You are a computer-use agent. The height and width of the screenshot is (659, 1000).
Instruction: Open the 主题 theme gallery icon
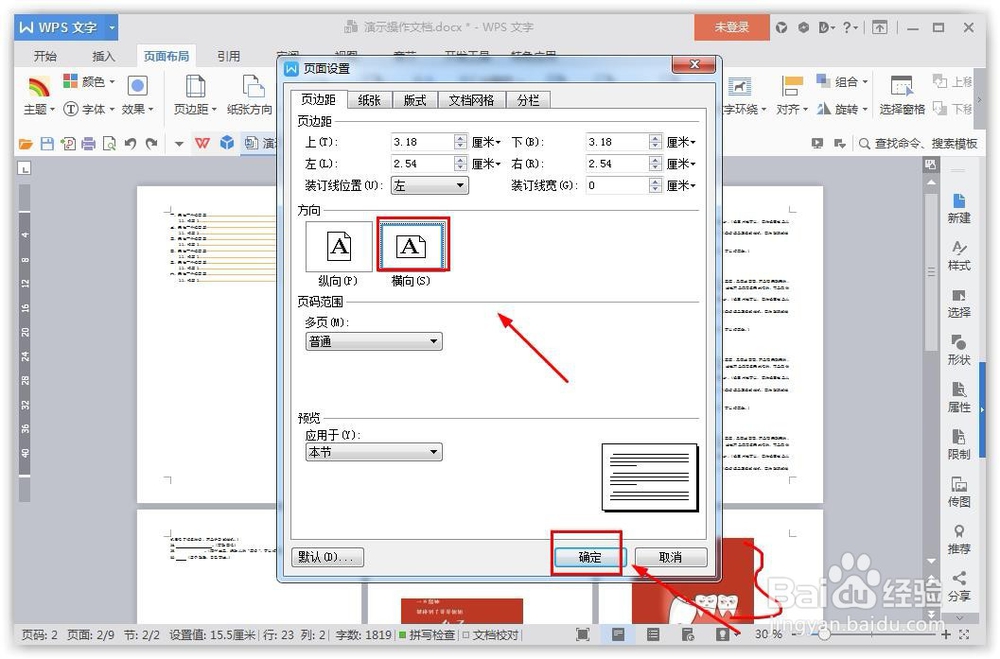[39, 85]
